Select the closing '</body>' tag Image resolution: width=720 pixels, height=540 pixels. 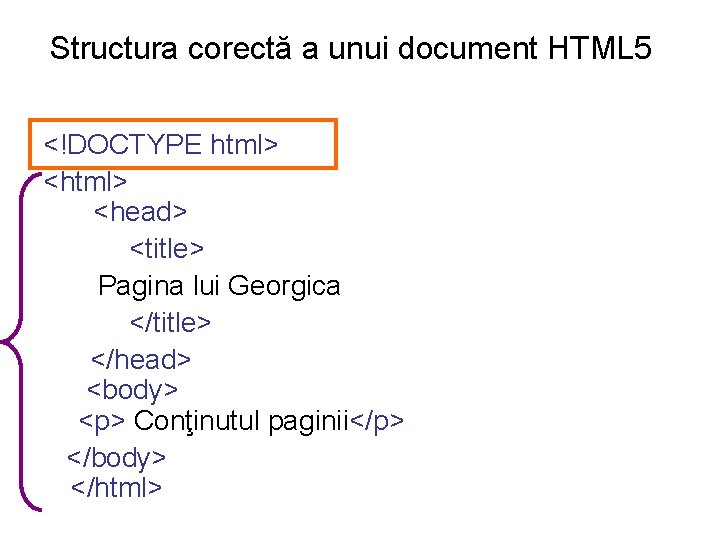point(116,459)
